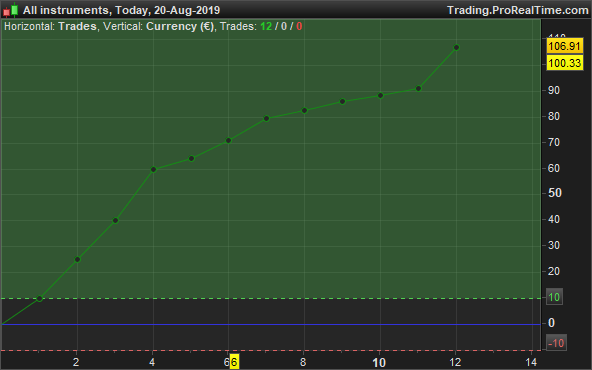Screen dimensions: 592x370
Task: Click the winning trades count 12
Action: (266, 26)
